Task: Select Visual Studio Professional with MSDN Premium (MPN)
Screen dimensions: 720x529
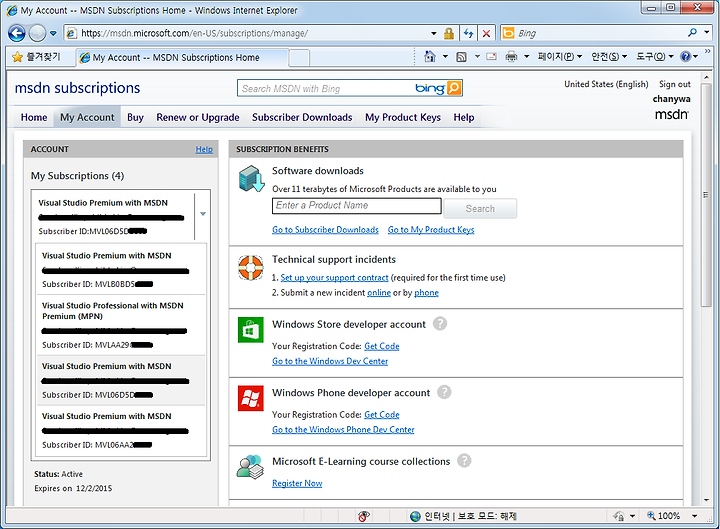Action: click(121, 325)
